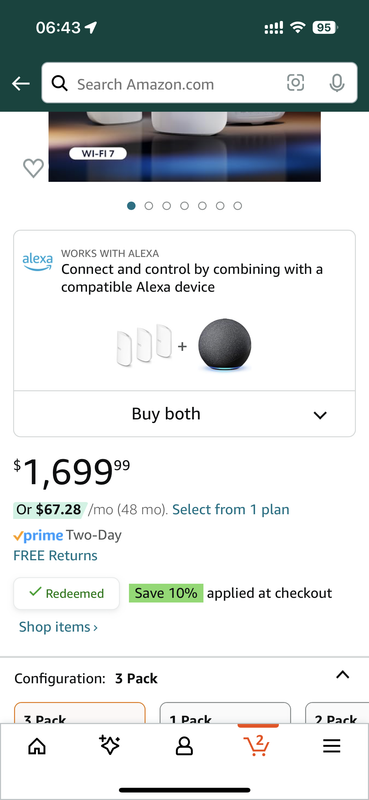Open camera lens search icon
Viewport: 369px width, 800px height.
(x=296, y=83)
